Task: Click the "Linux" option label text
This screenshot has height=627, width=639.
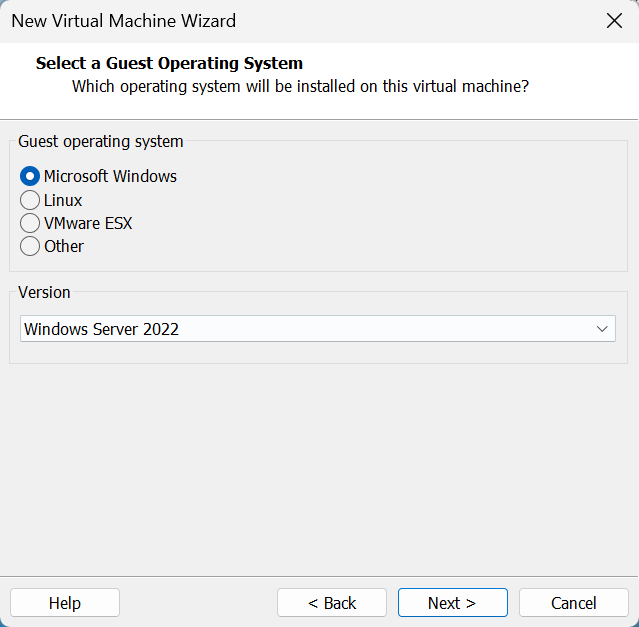Action: [x=63, y=200]
